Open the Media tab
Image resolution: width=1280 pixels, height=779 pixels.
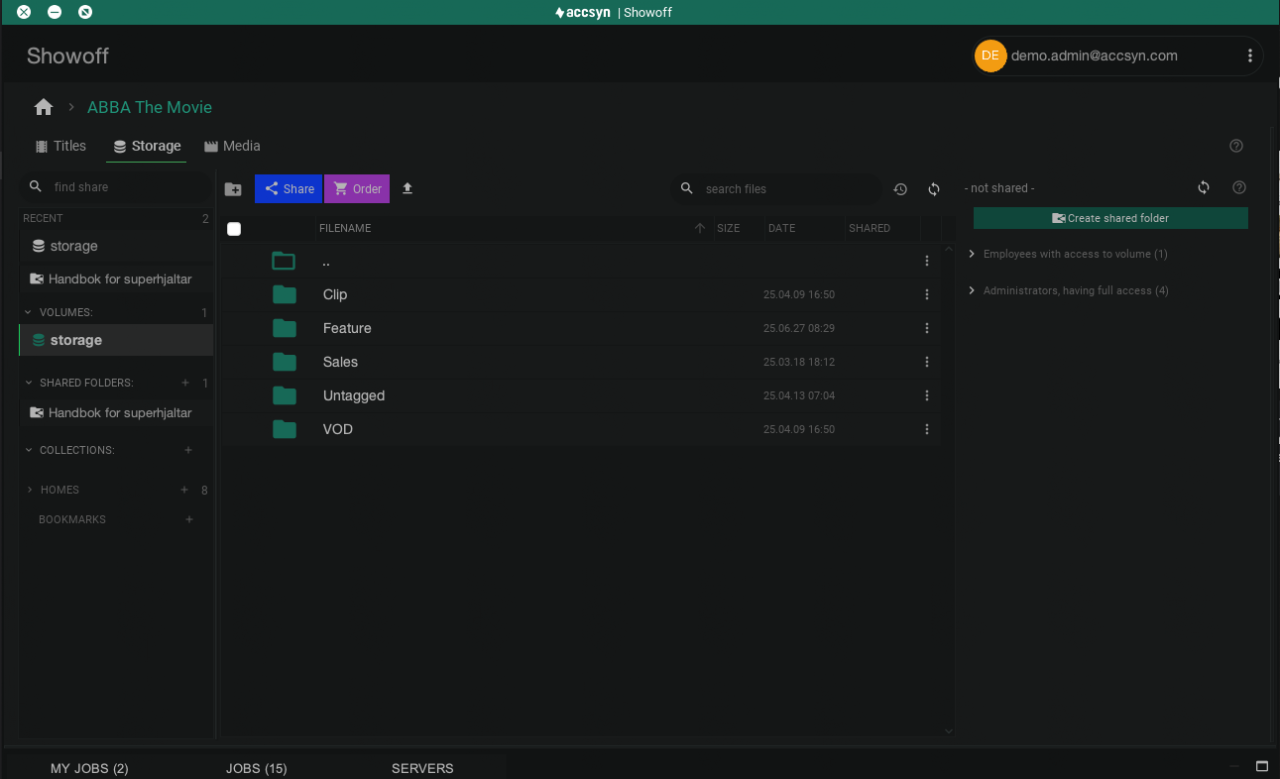coord(232,146)
